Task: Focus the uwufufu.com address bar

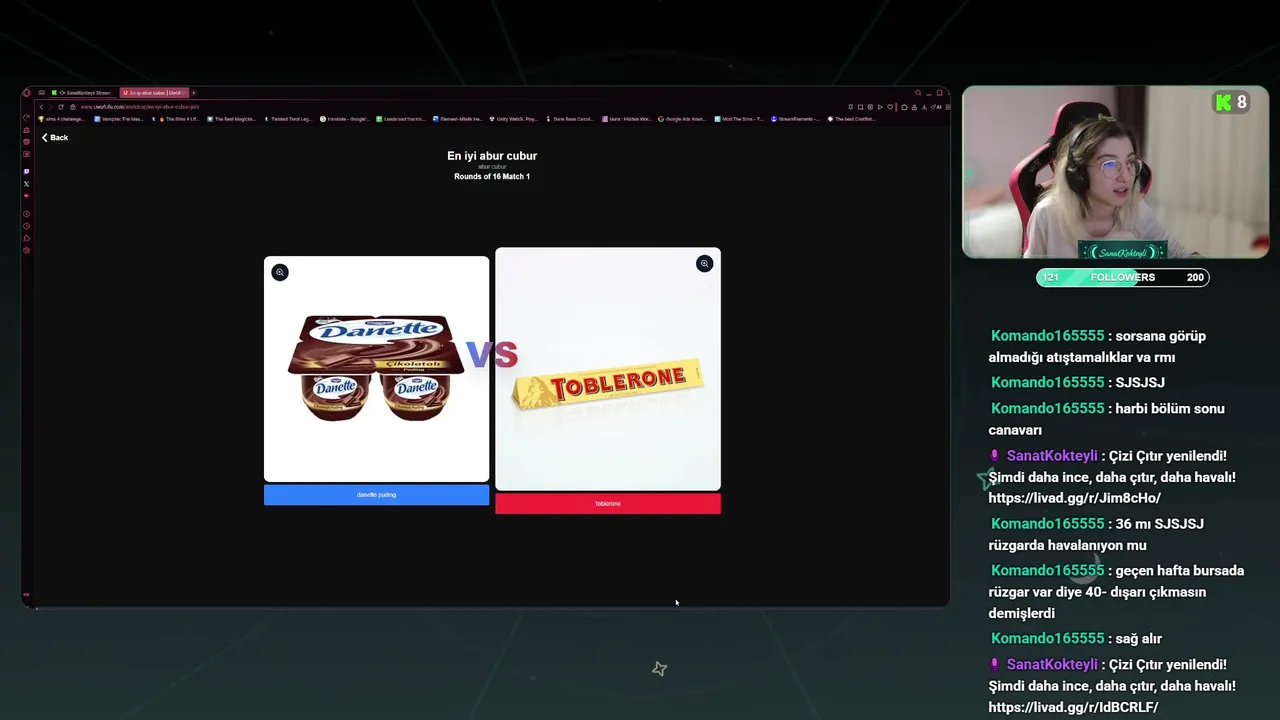Action: tap(140, 107)
